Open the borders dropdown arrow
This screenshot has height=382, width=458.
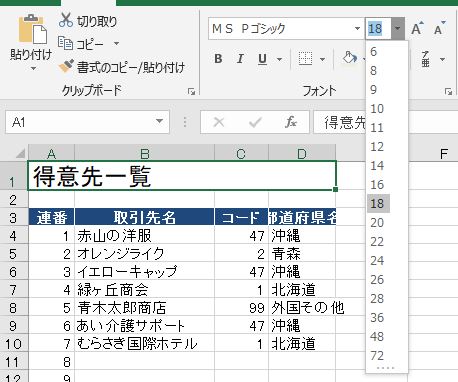click(x=322, y=59)
